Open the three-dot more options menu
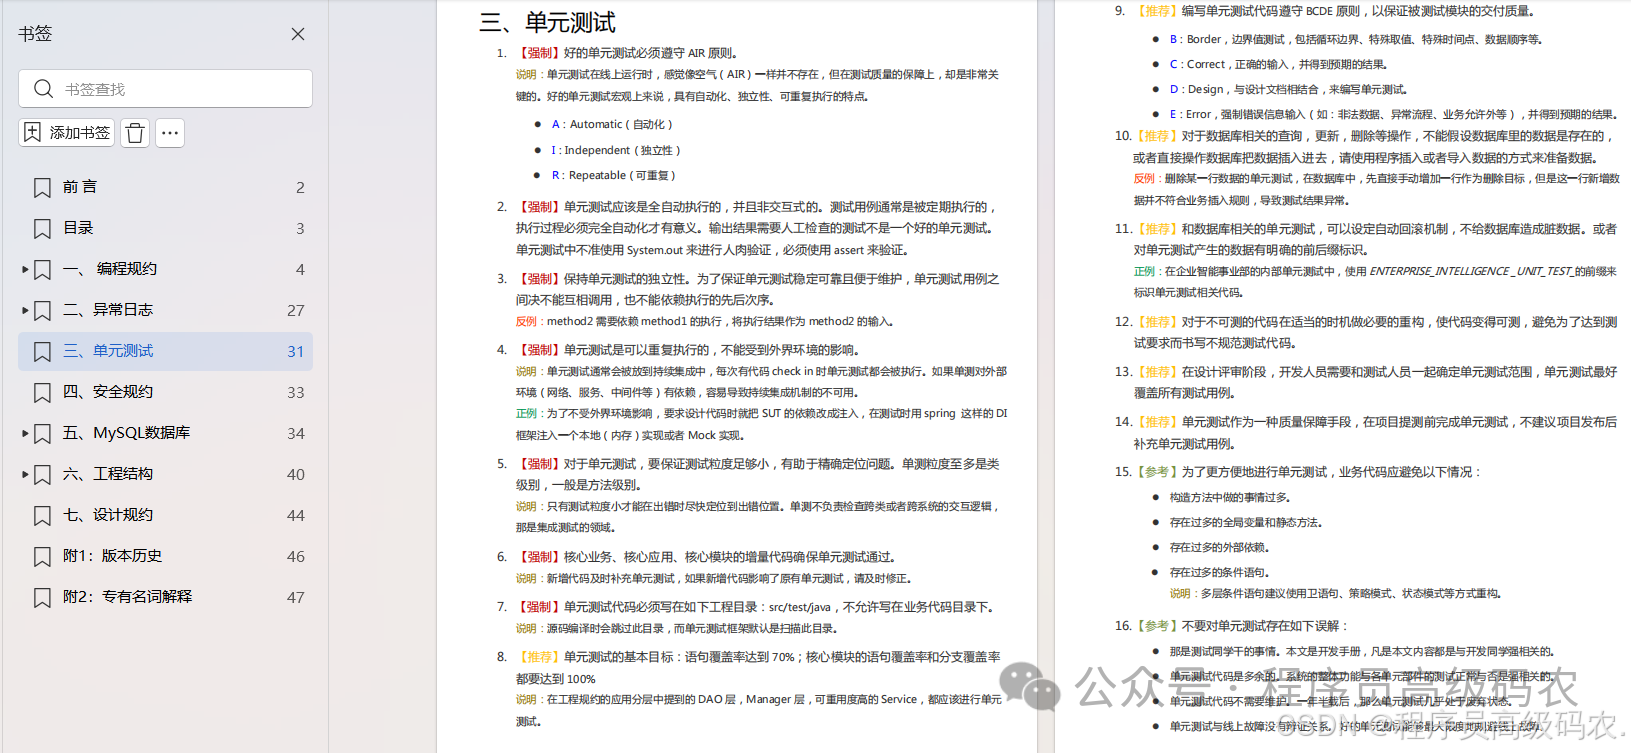The image size is (1631, 753). pyautogui.click(x=170, y=133)
